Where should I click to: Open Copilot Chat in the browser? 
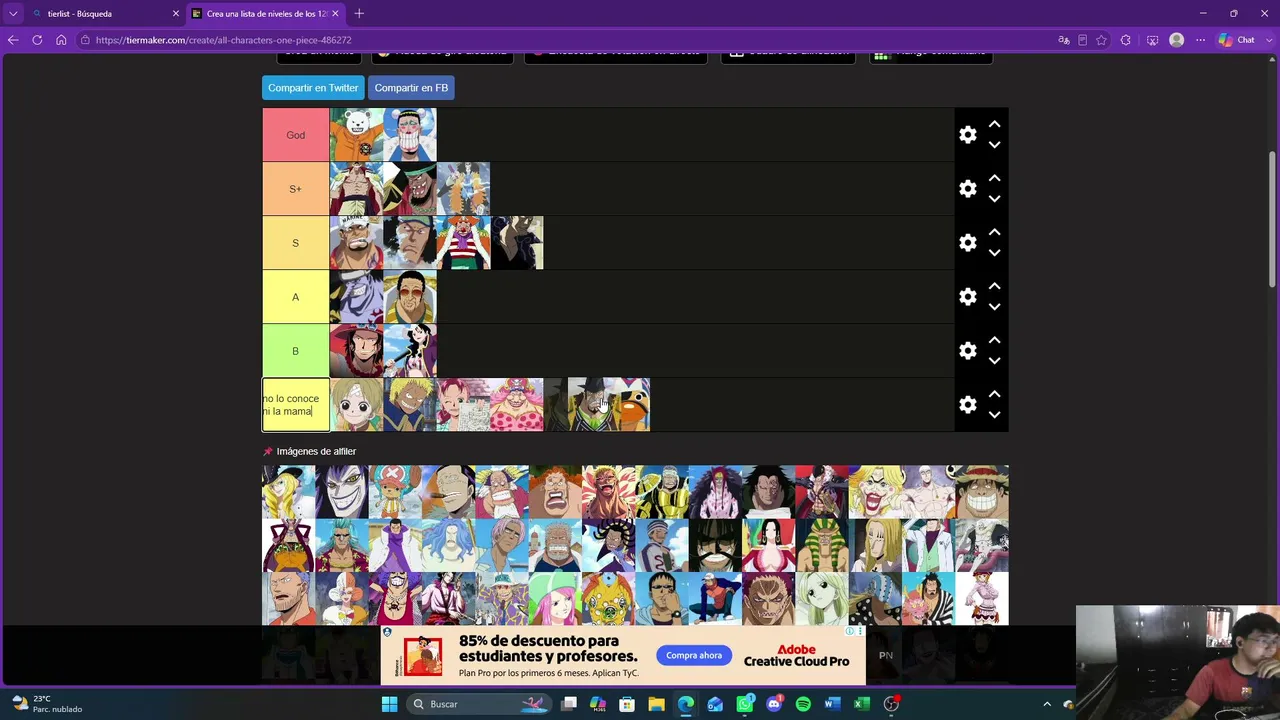pos(1236,40)
